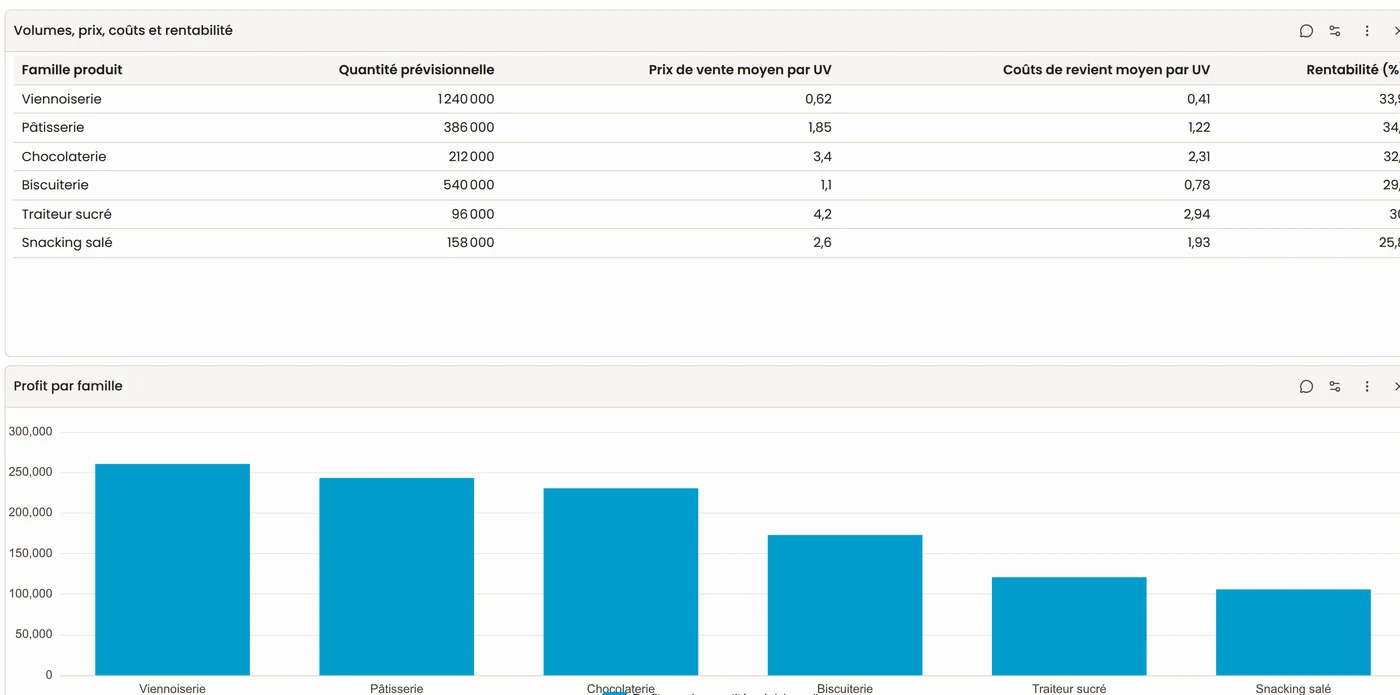1400x695 pixels.
Task: Select the Pâtisserie bar in the profit chart
Action: (396, 576)
